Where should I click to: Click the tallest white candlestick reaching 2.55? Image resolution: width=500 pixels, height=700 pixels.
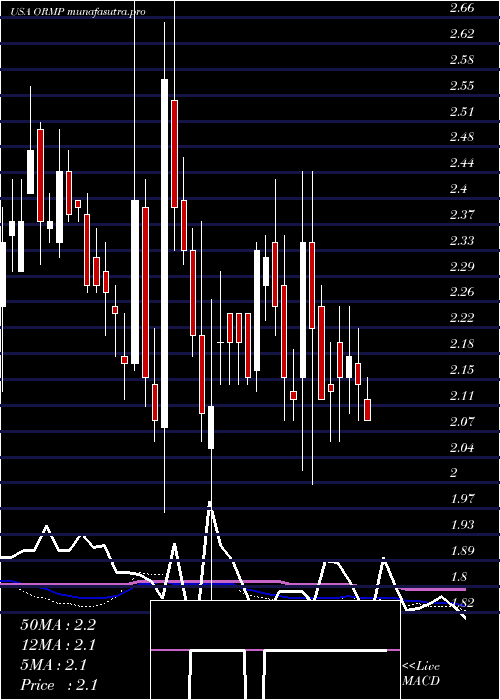coord(164,254)
